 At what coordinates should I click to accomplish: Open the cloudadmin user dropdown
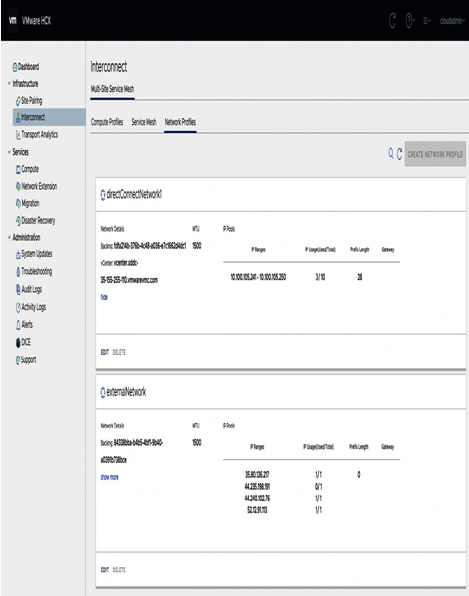coord(452,21)
